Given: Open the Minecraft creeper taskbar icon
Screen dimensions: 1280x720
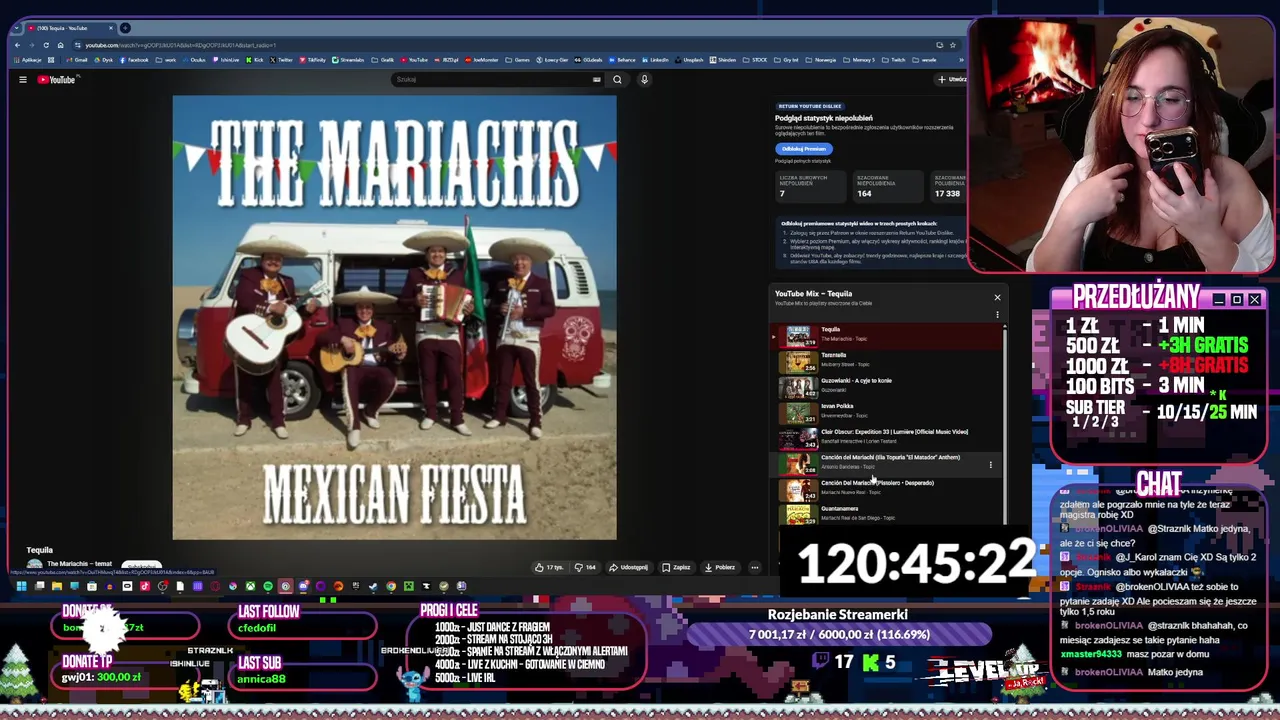Looking at the screenshot, I should tap(409, 586).
